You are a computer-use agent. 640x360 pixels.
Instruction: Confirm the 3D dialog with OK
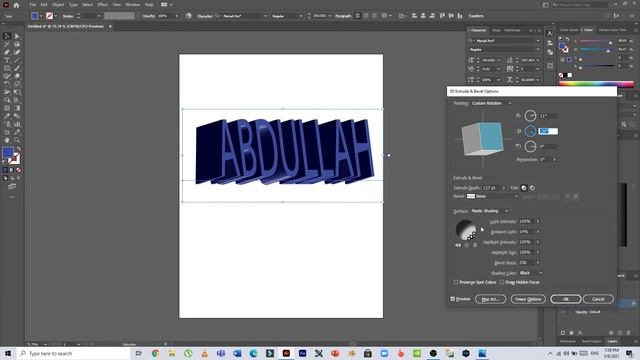click(x=565, y=299)
